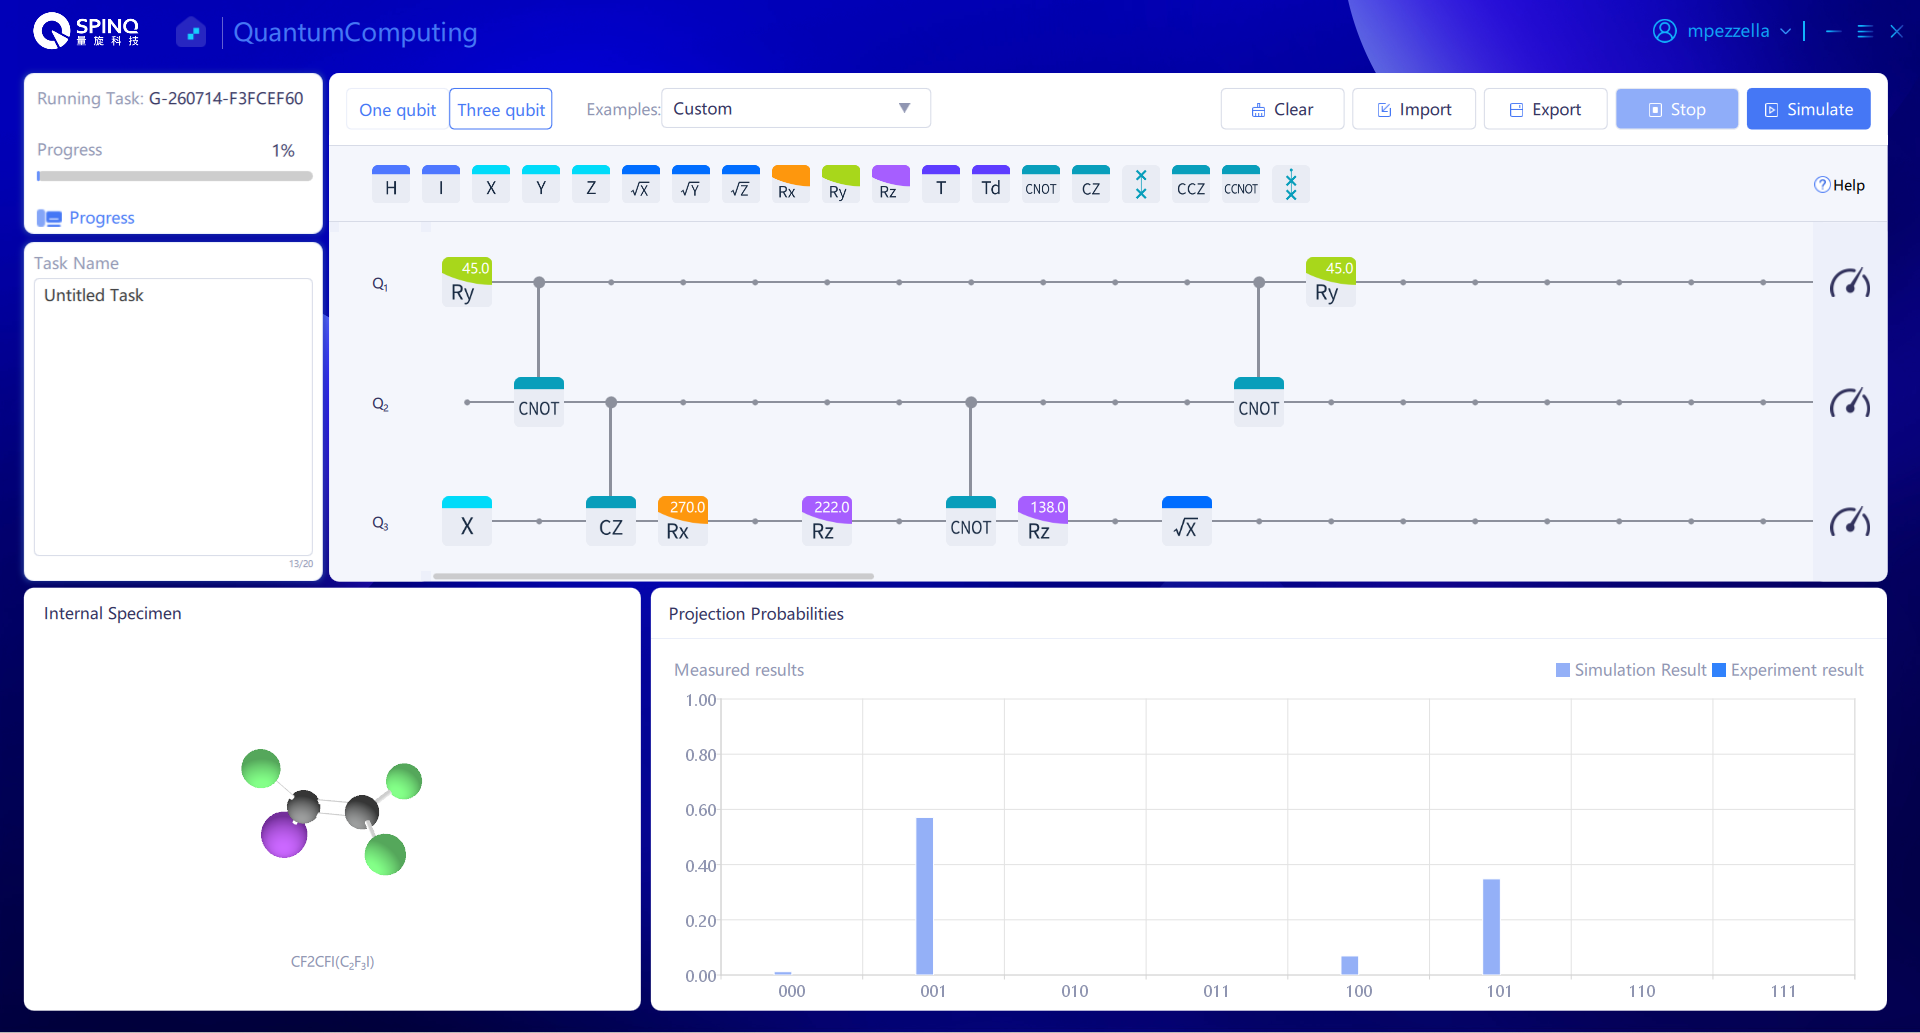Viewport: 1920px width, 1033px height.
Task: Click the circuit horizontal scrollbar
Action: tap(653, 576)
